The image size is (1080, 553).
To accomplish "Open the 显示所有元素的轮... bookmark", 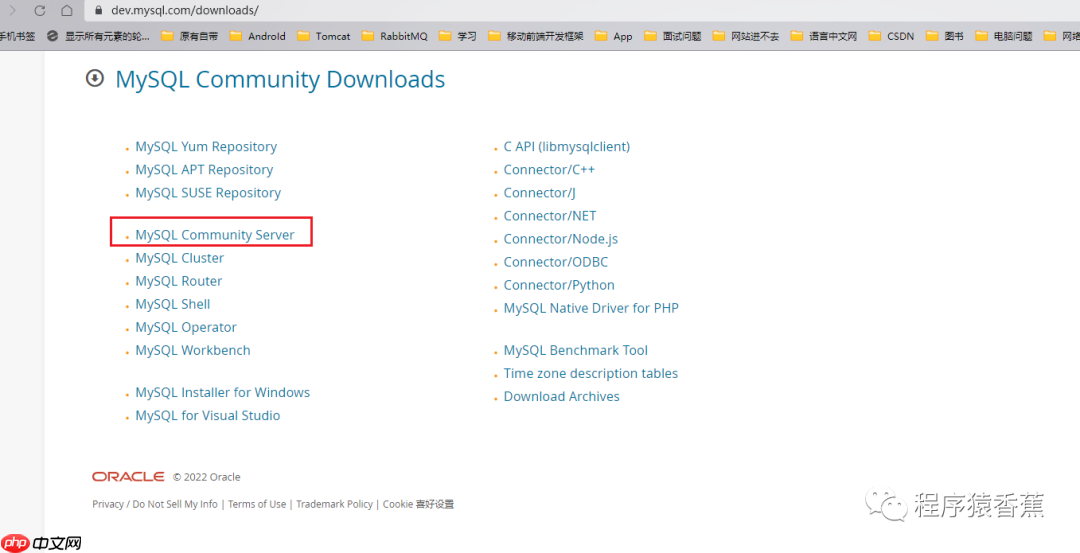I will pos(98,36).
